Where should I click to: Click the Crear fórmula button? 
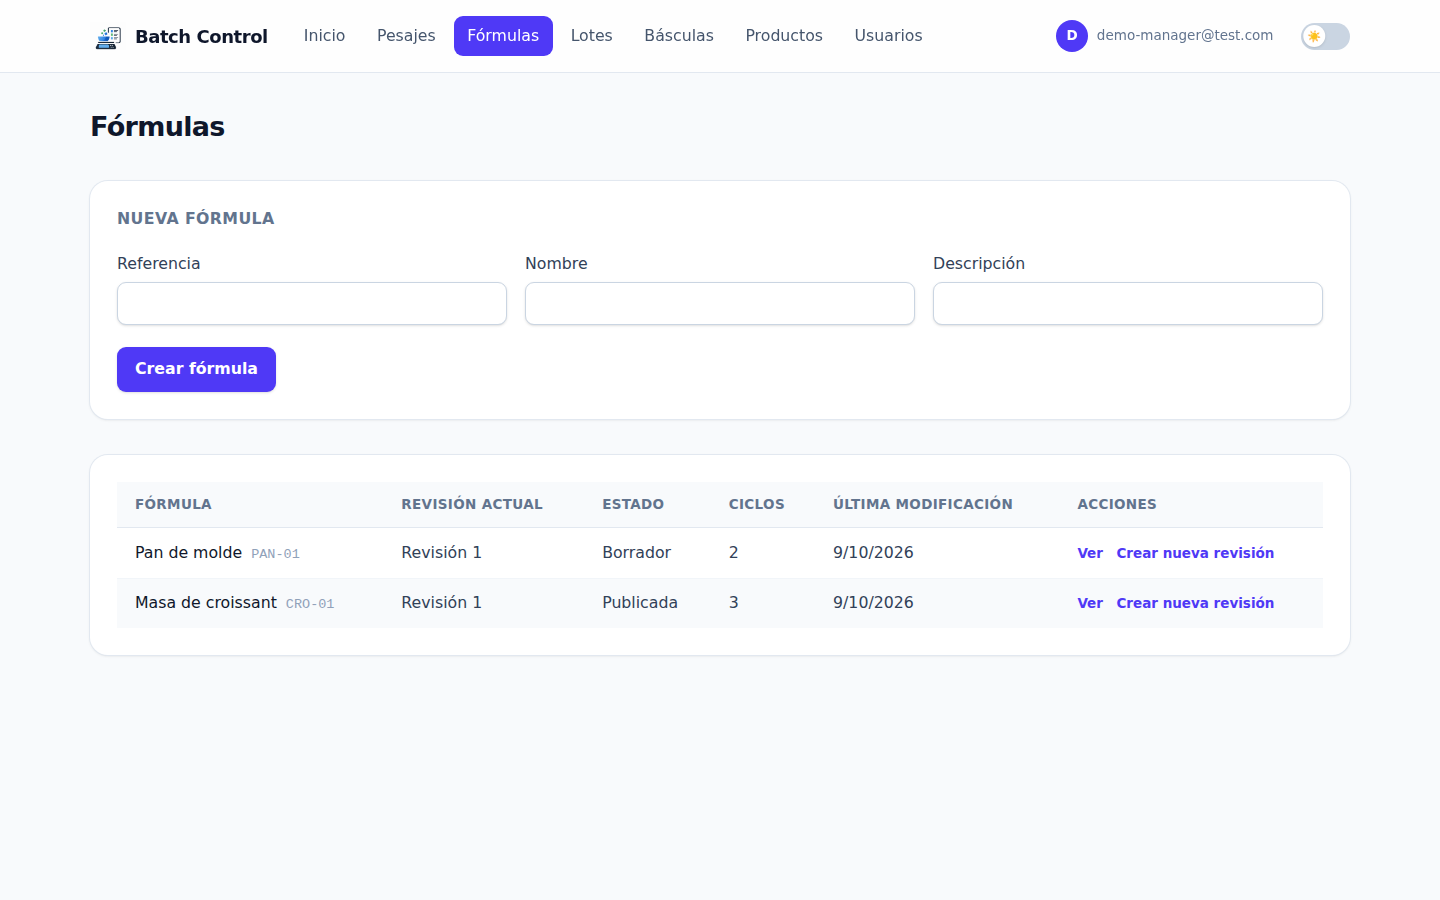[x=196, y=369]
